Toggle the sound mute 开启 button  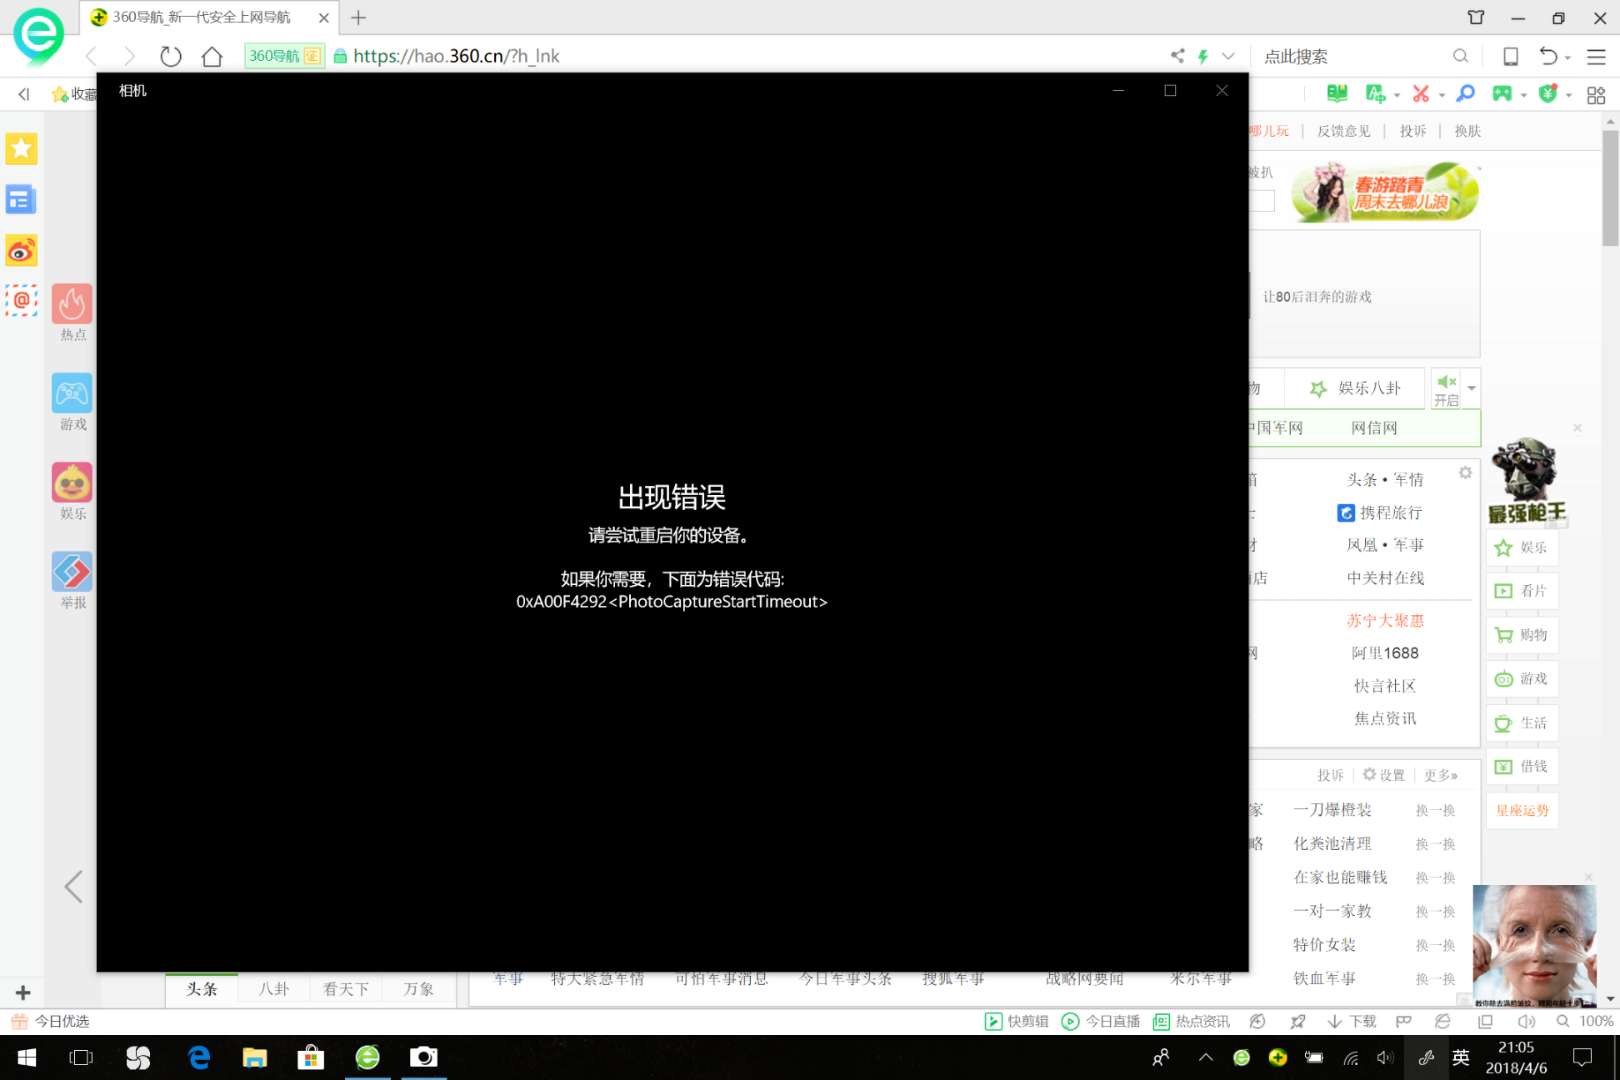[x=1446, y=390]
